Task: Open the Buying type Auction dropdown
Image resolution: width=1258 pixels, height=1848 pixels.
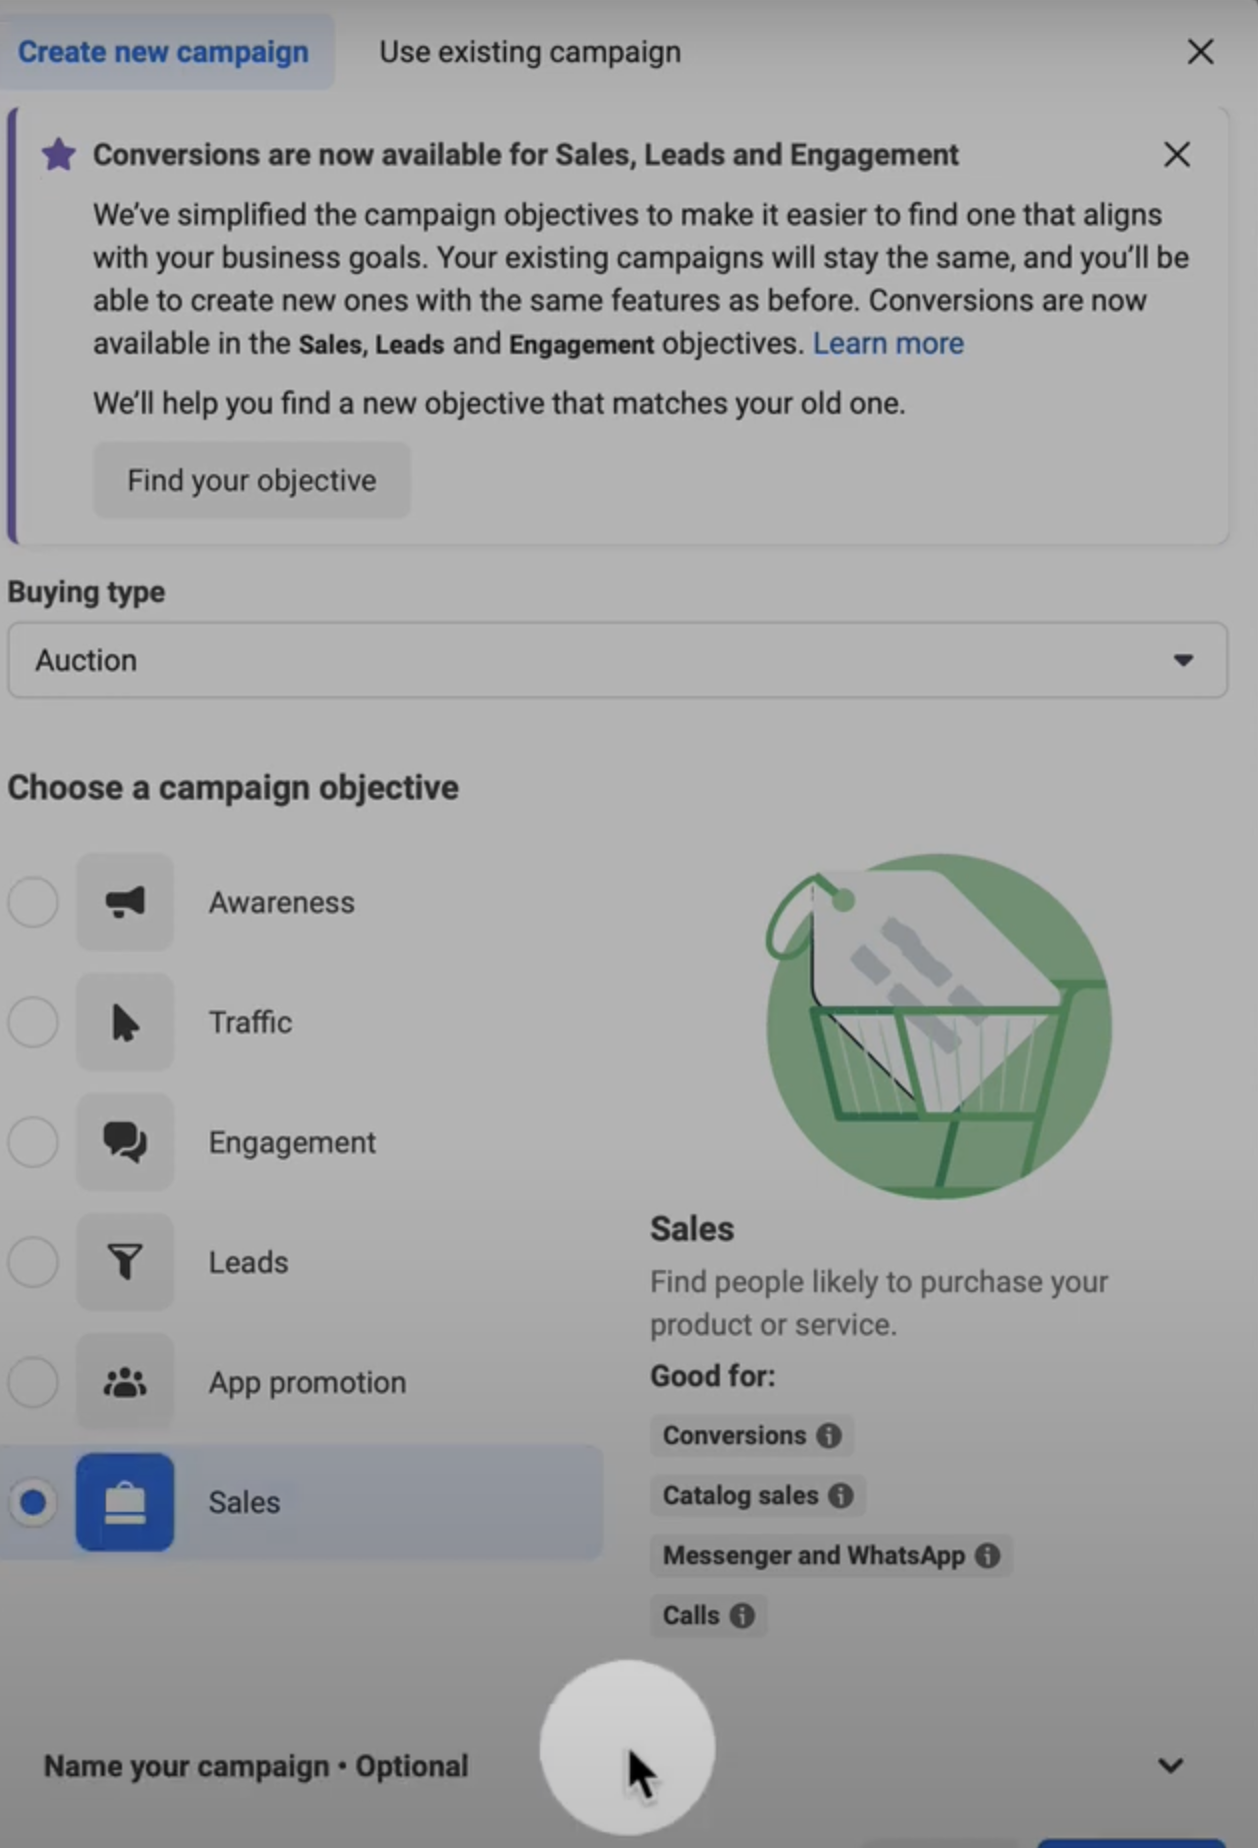Action: 617,660
